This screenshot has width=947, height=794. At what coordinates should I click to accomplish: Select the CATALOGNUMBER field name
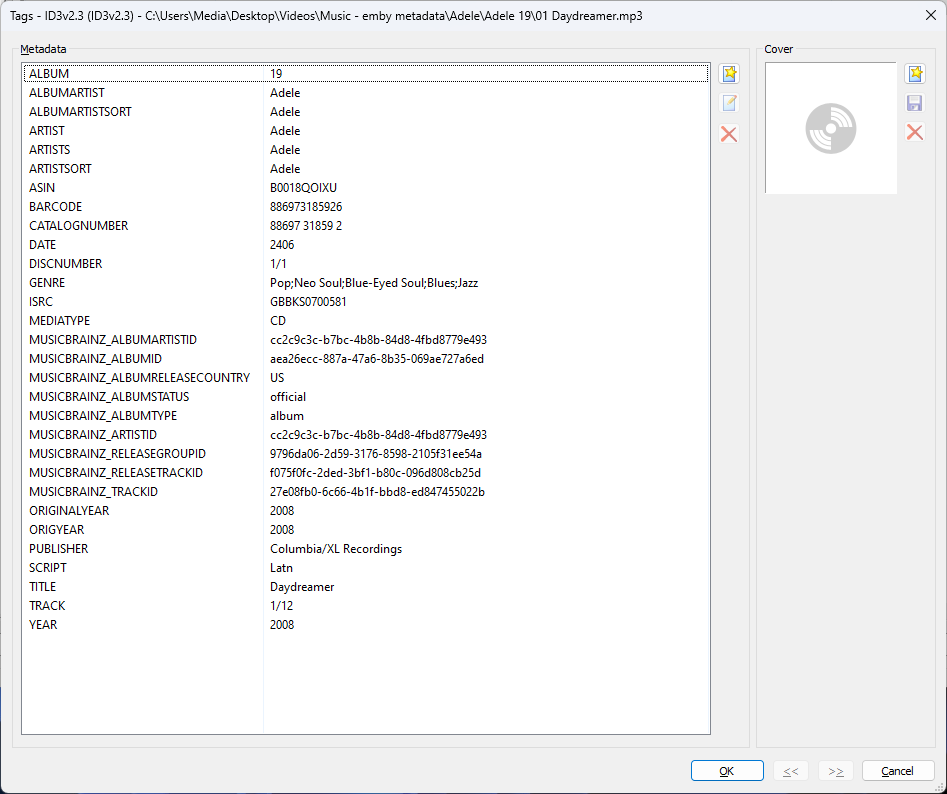click(79, 226)
